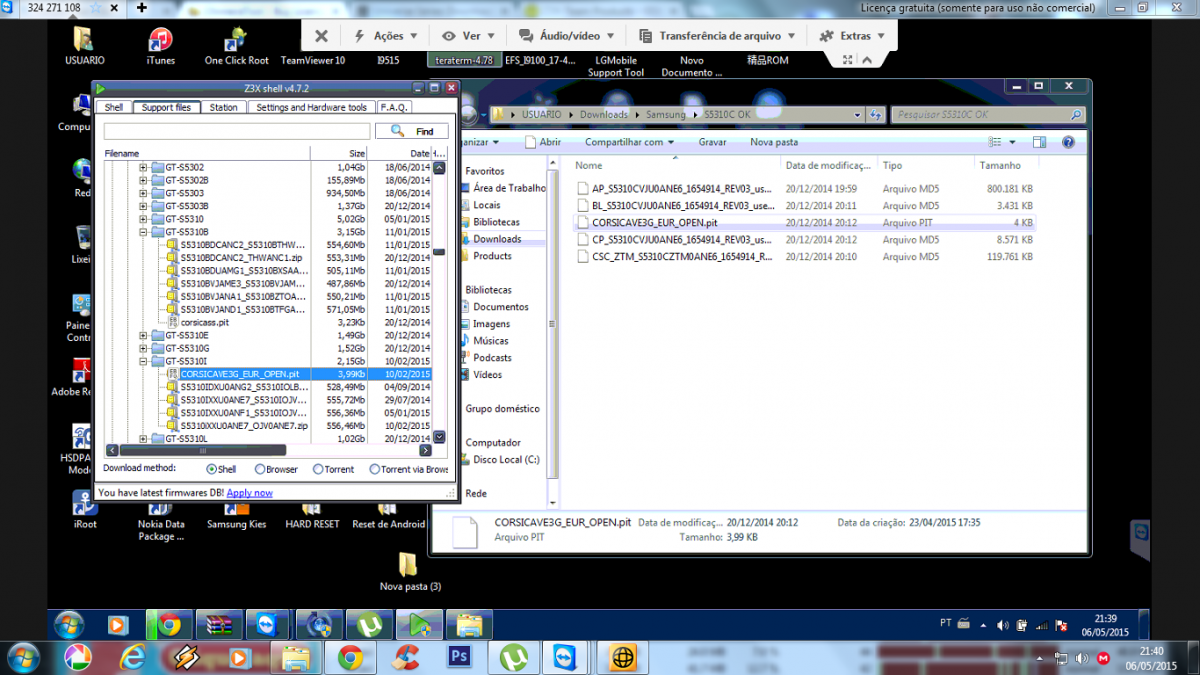Click the Explorer address refresh icon
This screenshot has height=675, width=1200.
[875, 115]
